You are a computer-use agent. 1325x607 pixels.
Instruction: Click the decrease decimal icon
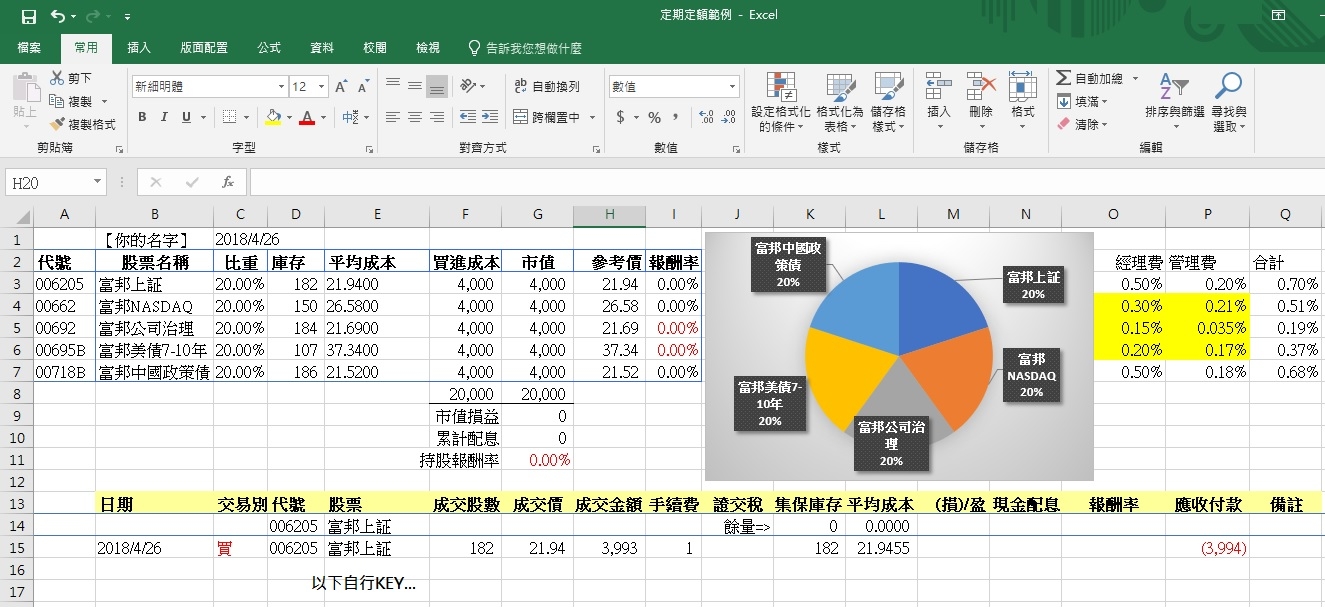729,117
